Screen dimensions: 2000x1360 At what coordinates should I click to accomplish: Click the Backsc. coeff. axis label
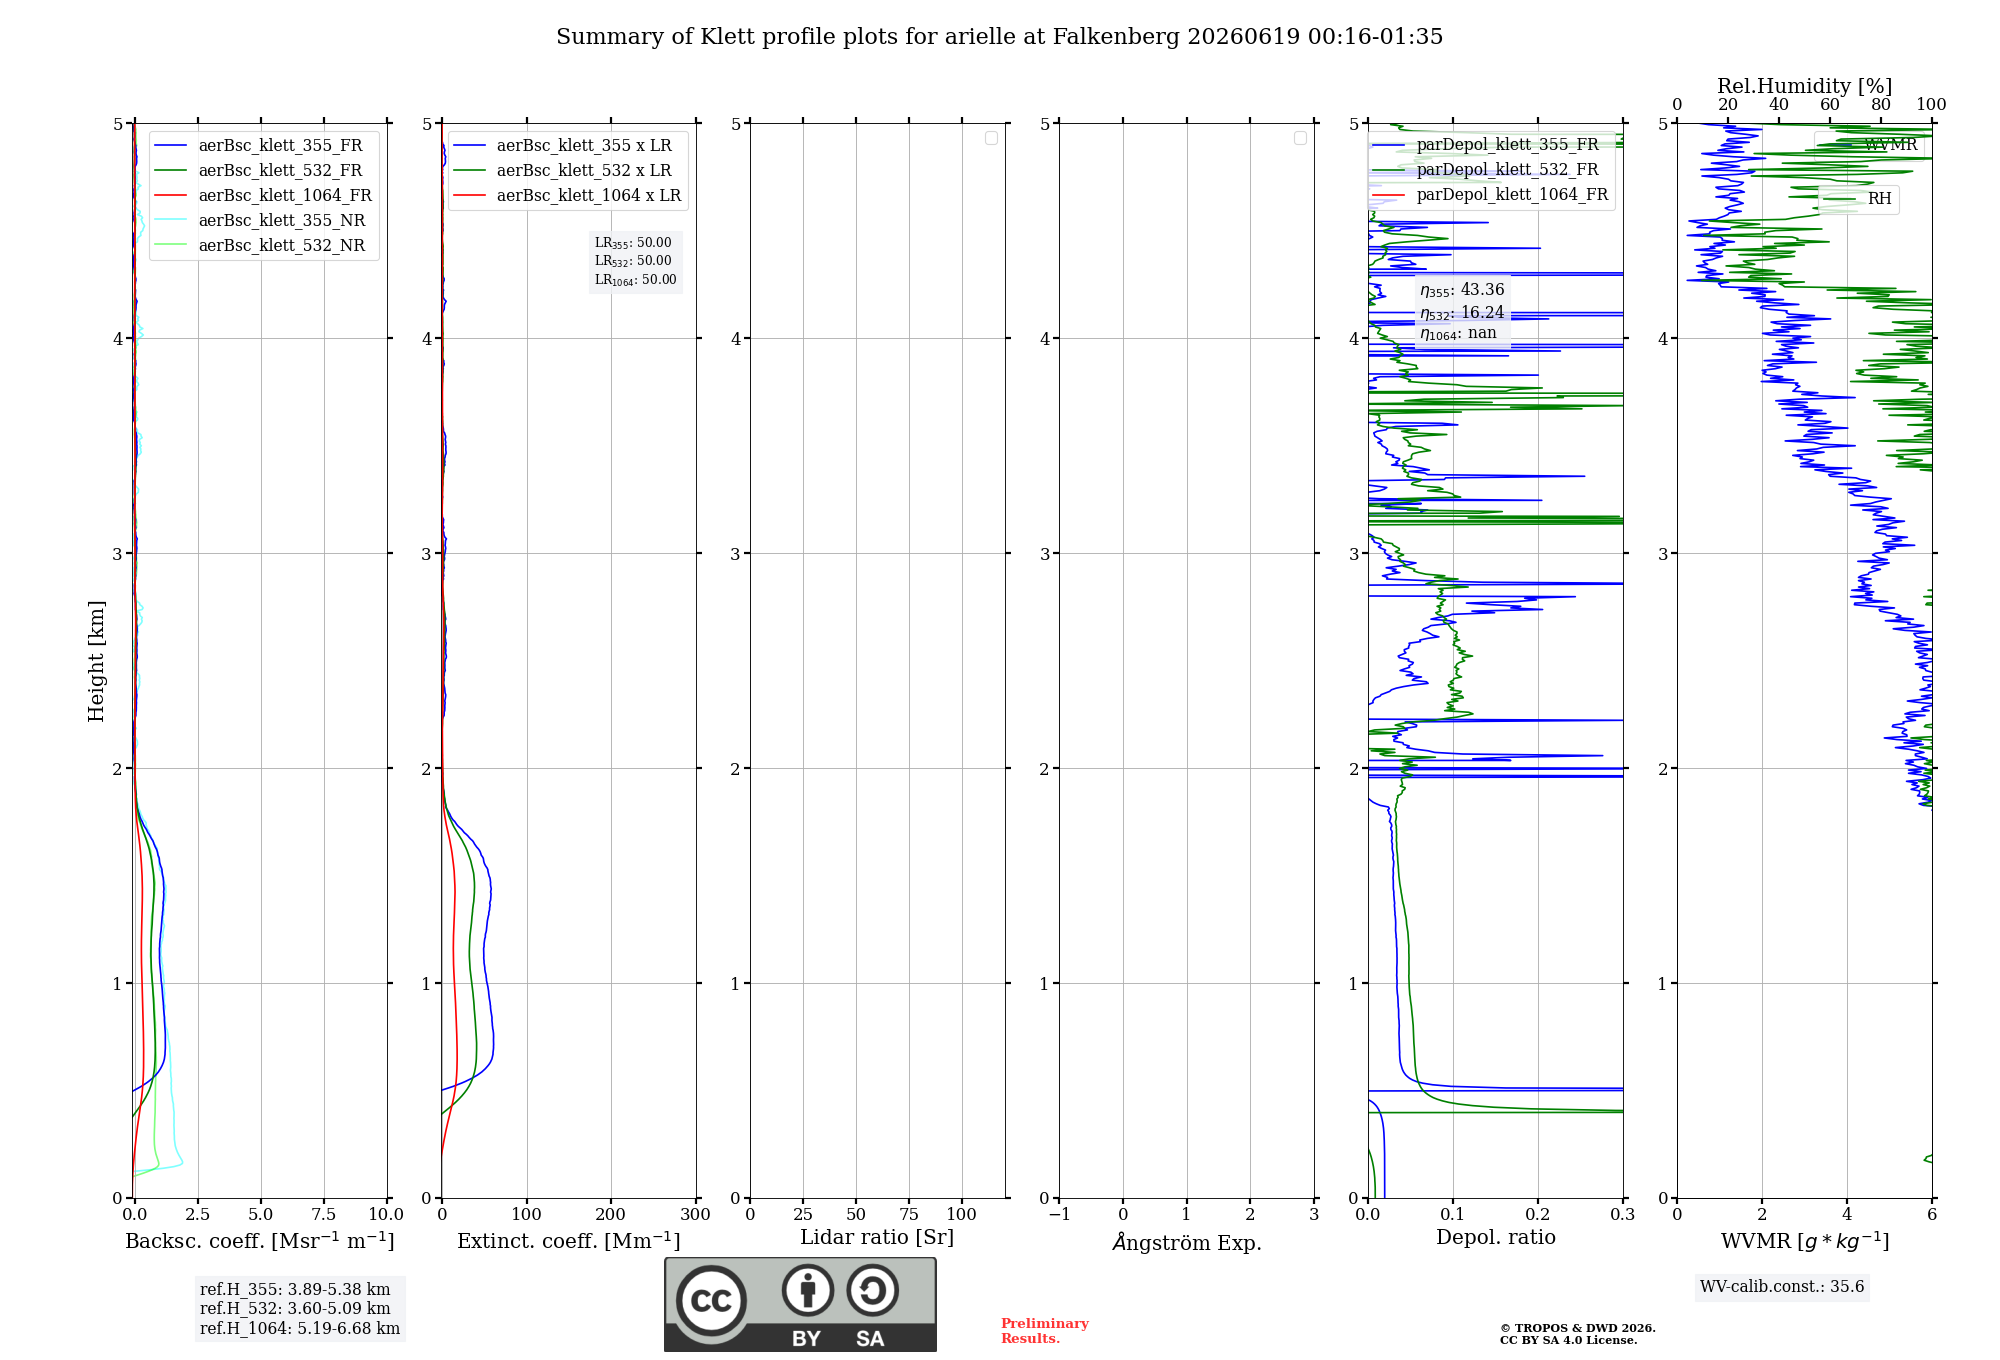coord(260,1241)
